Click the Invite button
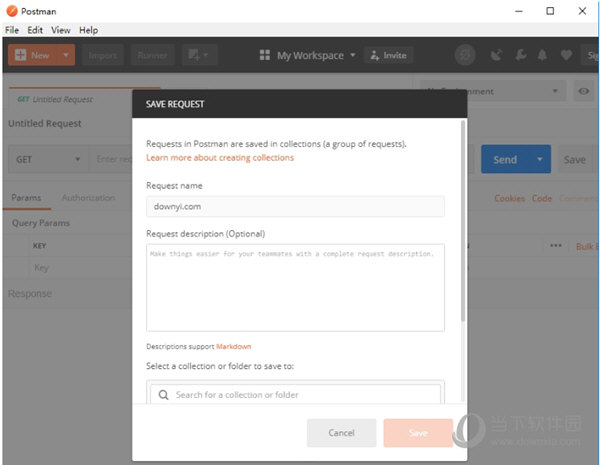The height and width of the screenshot is (465, 600). tap(388, 55)
